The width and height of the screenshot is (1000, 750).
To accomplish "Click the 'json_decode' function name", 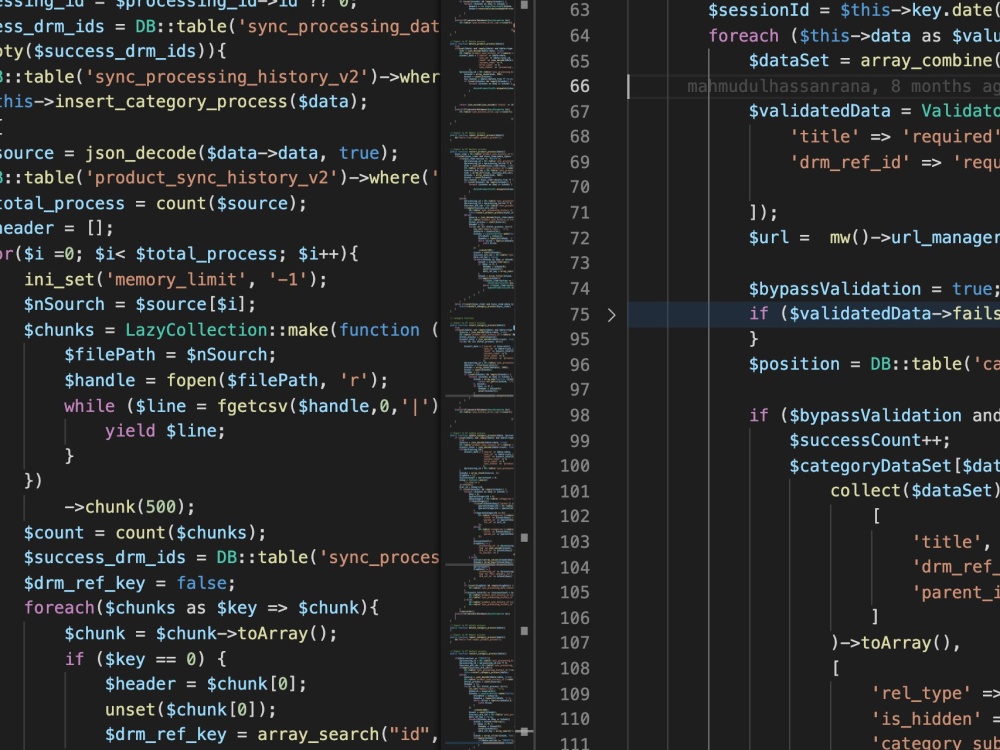I will click(x=140, y=153).
